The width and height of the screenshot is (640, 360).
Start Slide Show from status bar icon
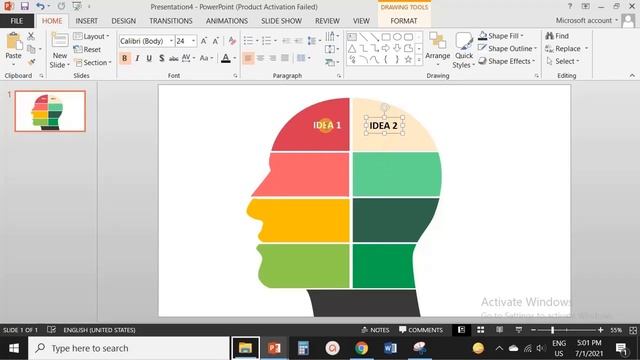518,329
